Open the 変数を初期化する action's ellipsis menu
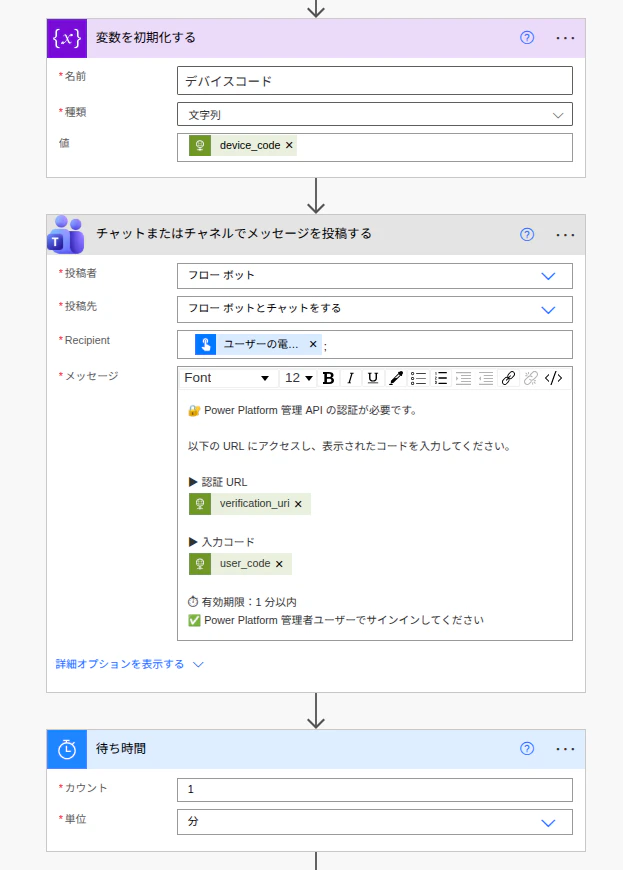The height and width of the screenshot is (870, 623). click(x=565, y=38)
